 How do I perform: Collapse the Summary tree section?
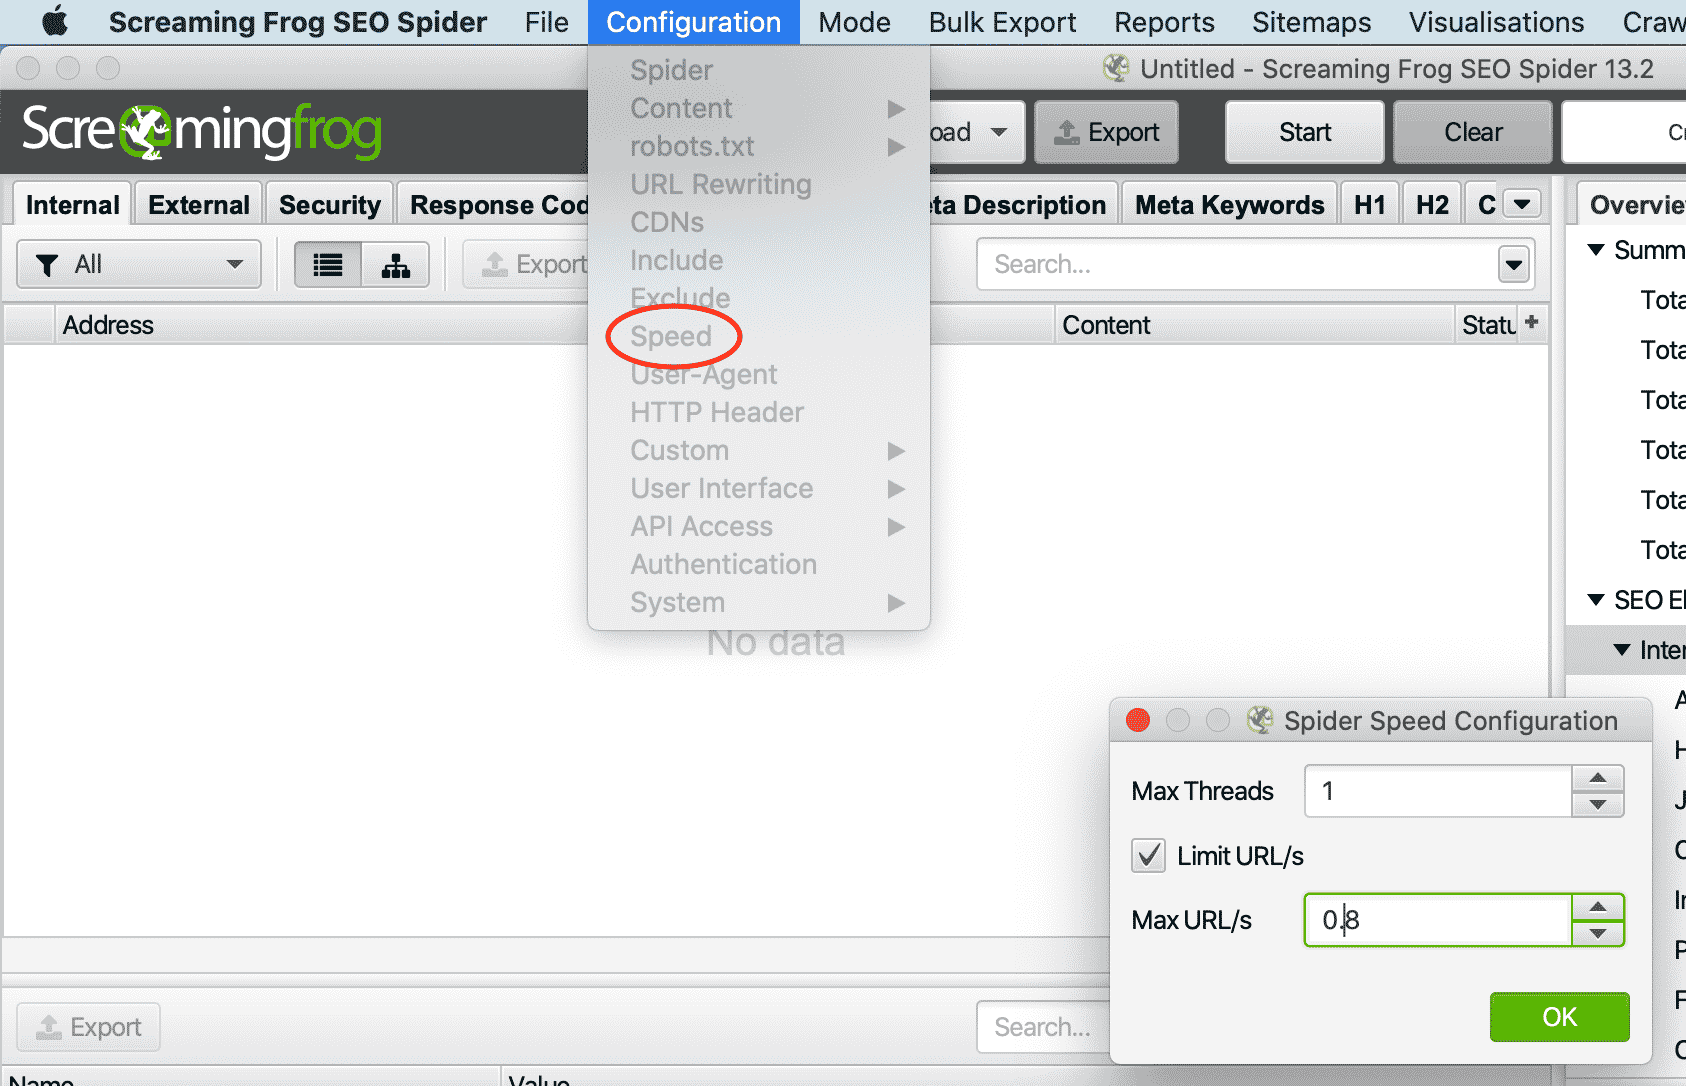(1596, 249)
